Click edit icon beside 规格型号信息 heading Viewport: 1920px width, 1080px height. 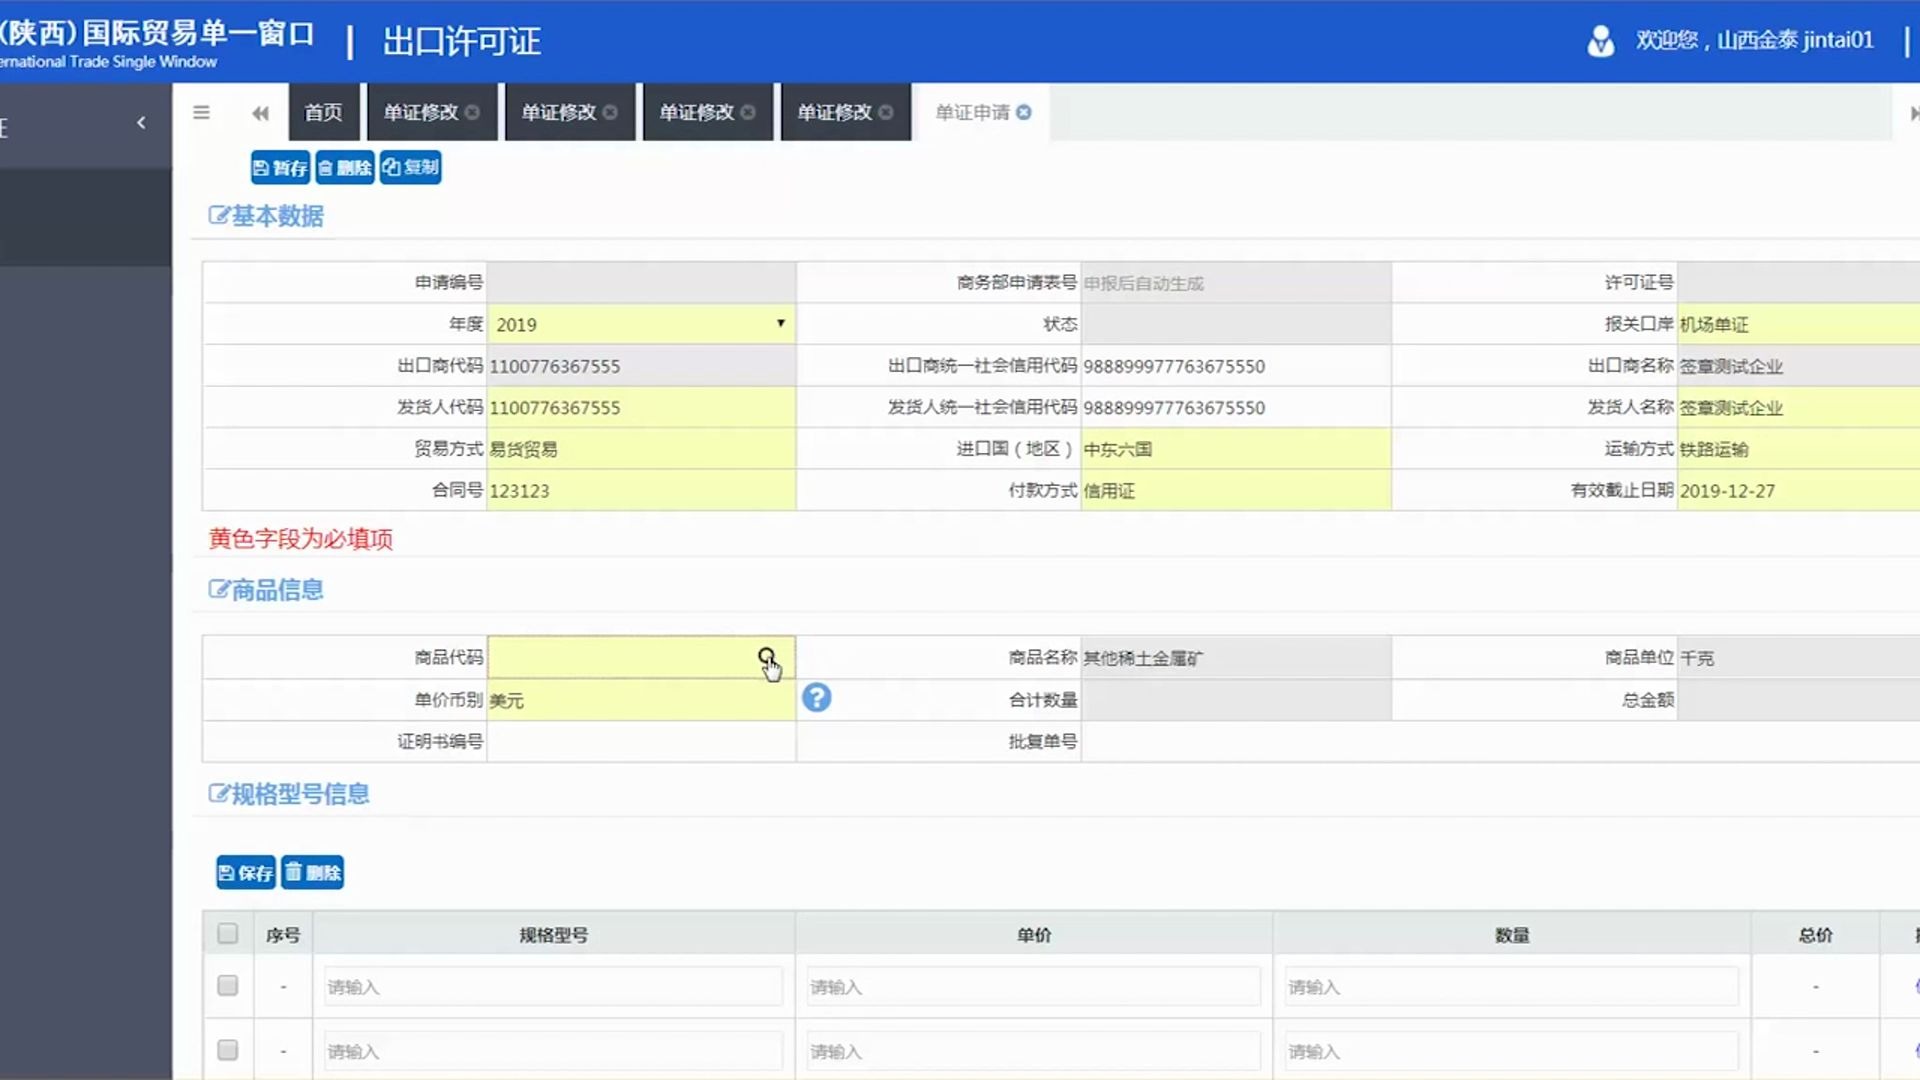click(x=218, y=793)
